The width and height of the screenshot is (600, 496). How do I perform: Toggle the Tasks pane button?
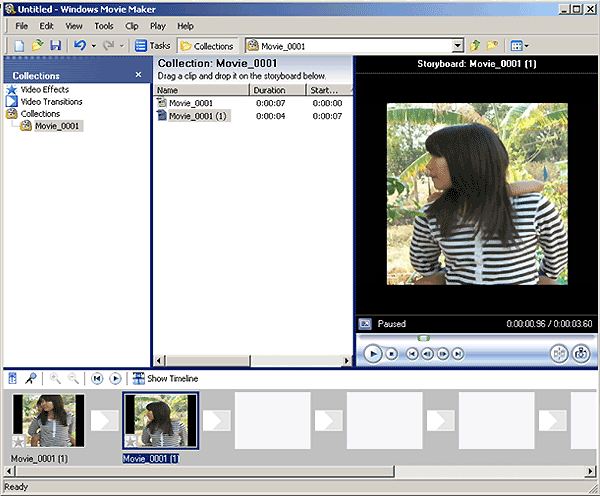click(x=152, y=46)
